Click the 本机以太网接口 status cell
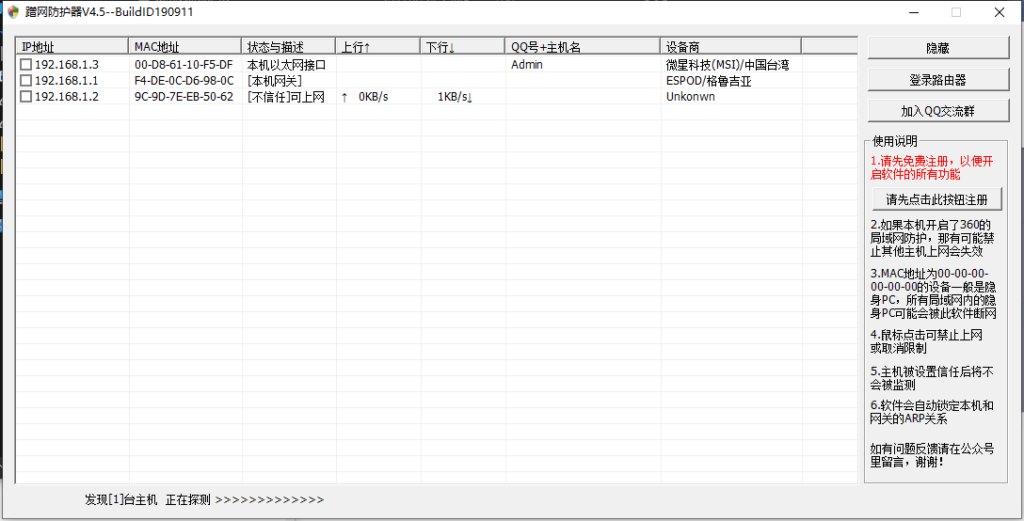The height and width of the screenshot is (521, 1024). (286, 65)
